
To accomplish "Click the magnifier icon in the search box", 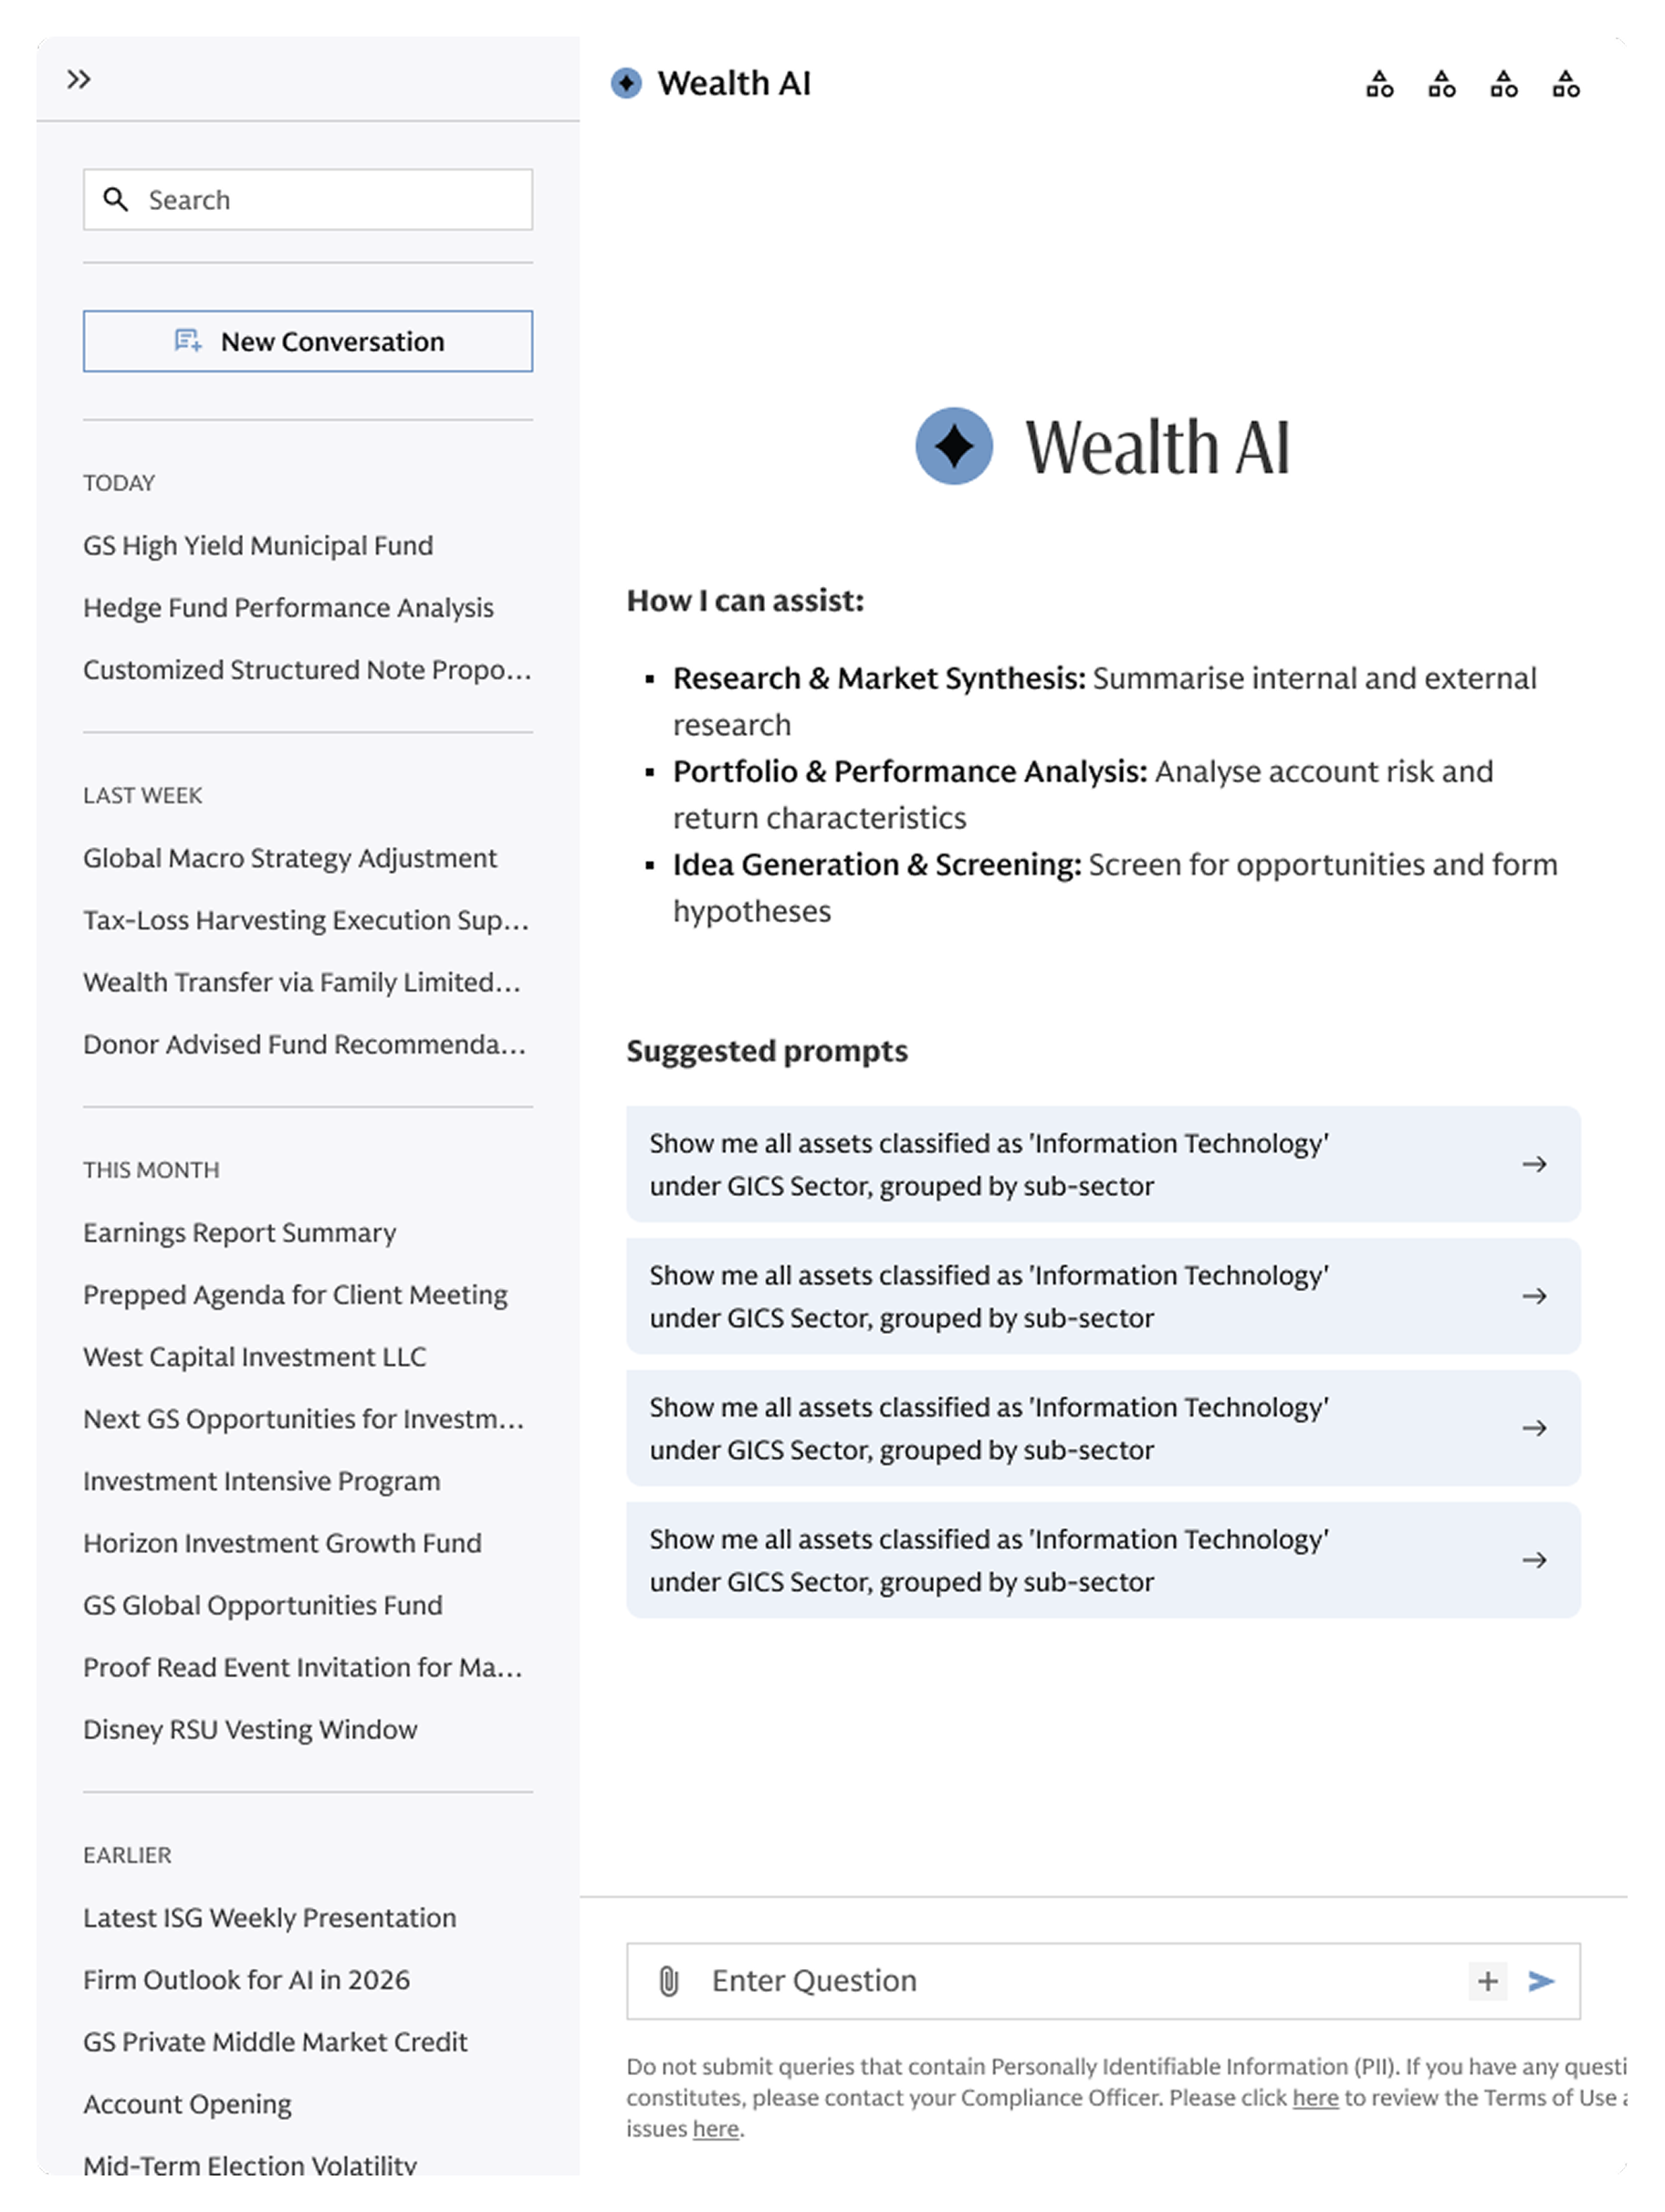I will (116, 199).
